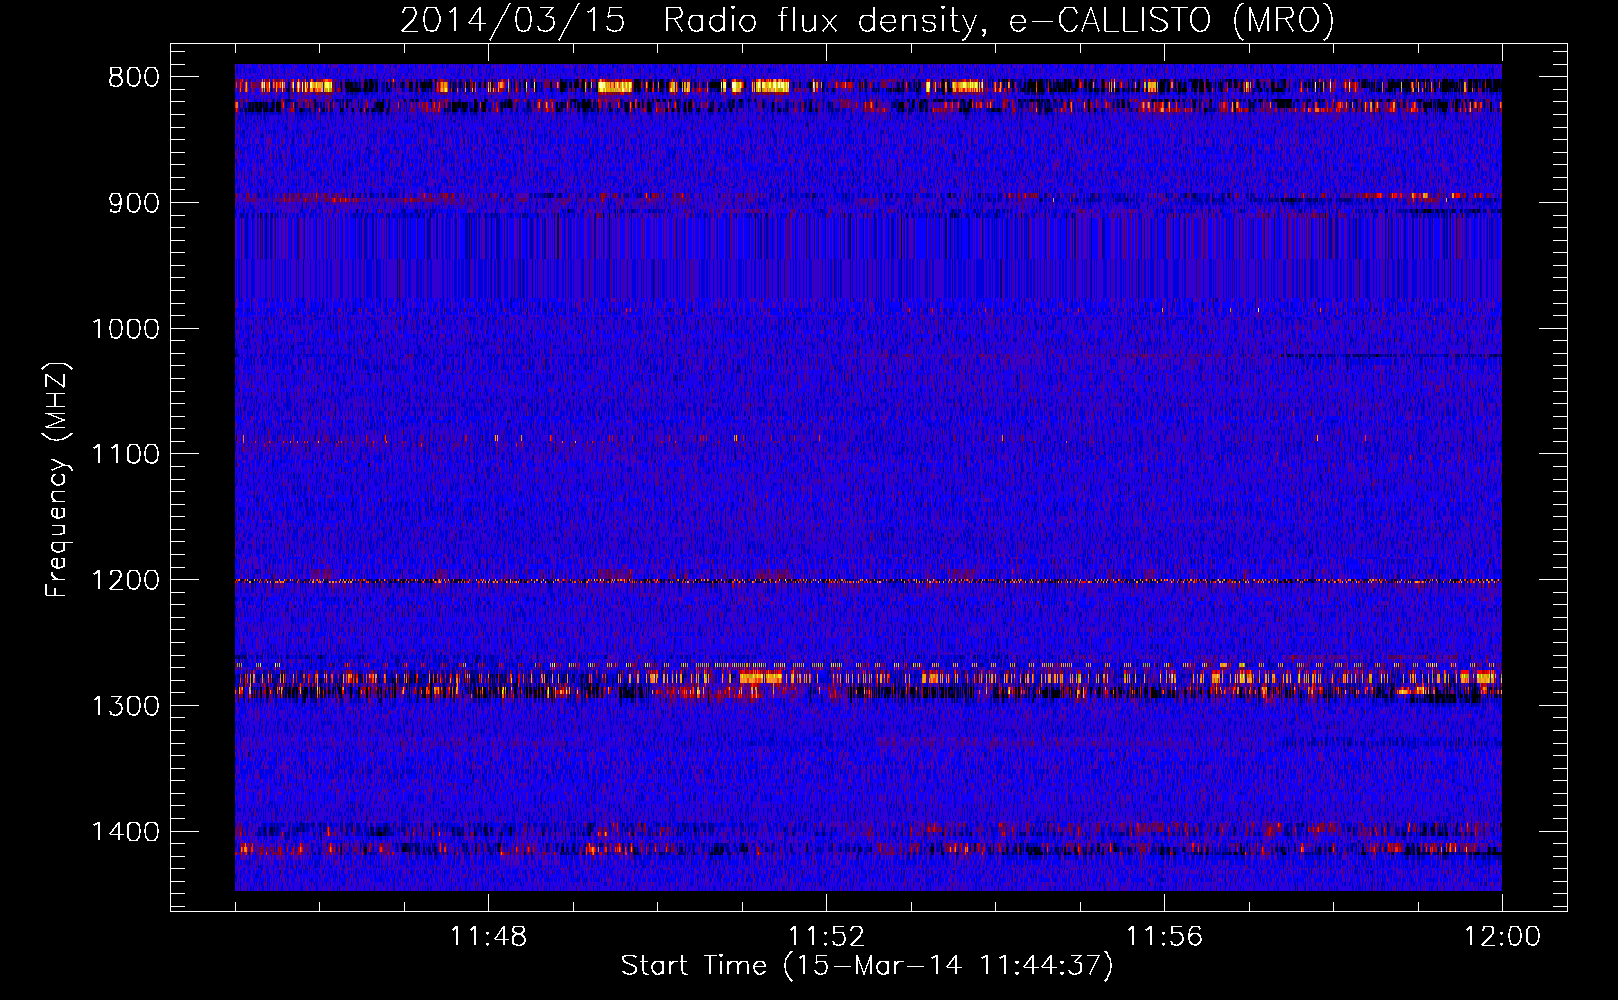Click the '1400' frequency axis label

click(125, 831)
